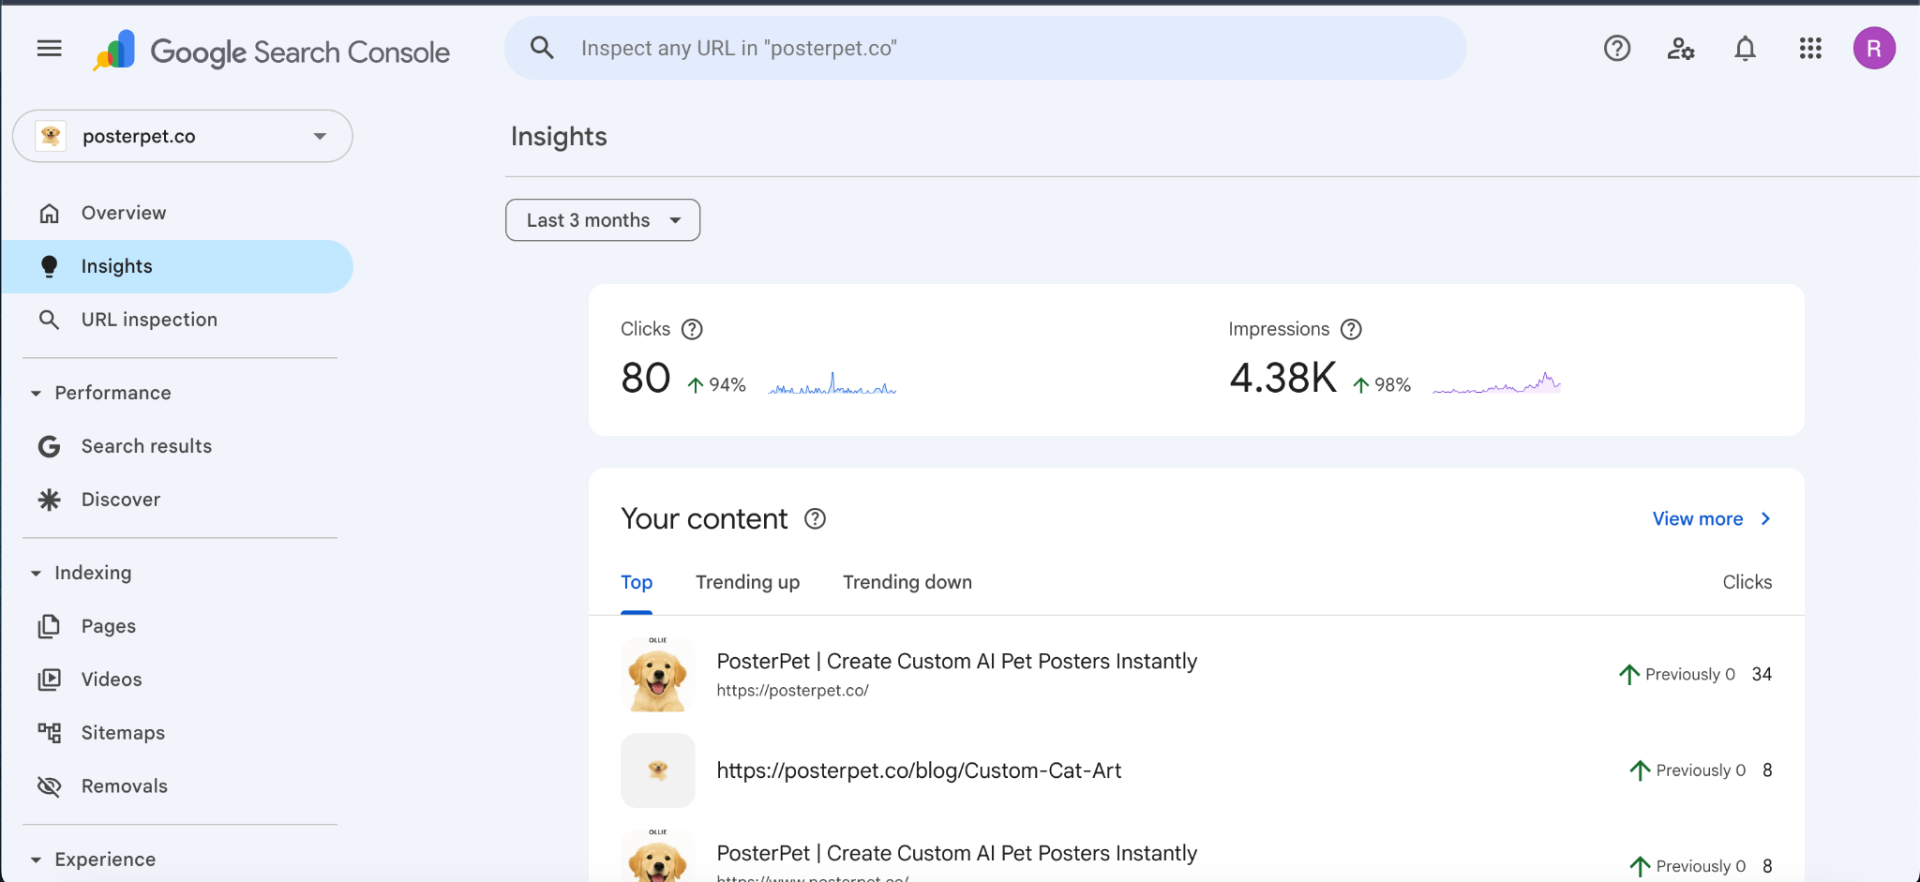Click the golden retriever thumbnail of first result
This screenshot has width=1920, height=882.
coord(657,674)
